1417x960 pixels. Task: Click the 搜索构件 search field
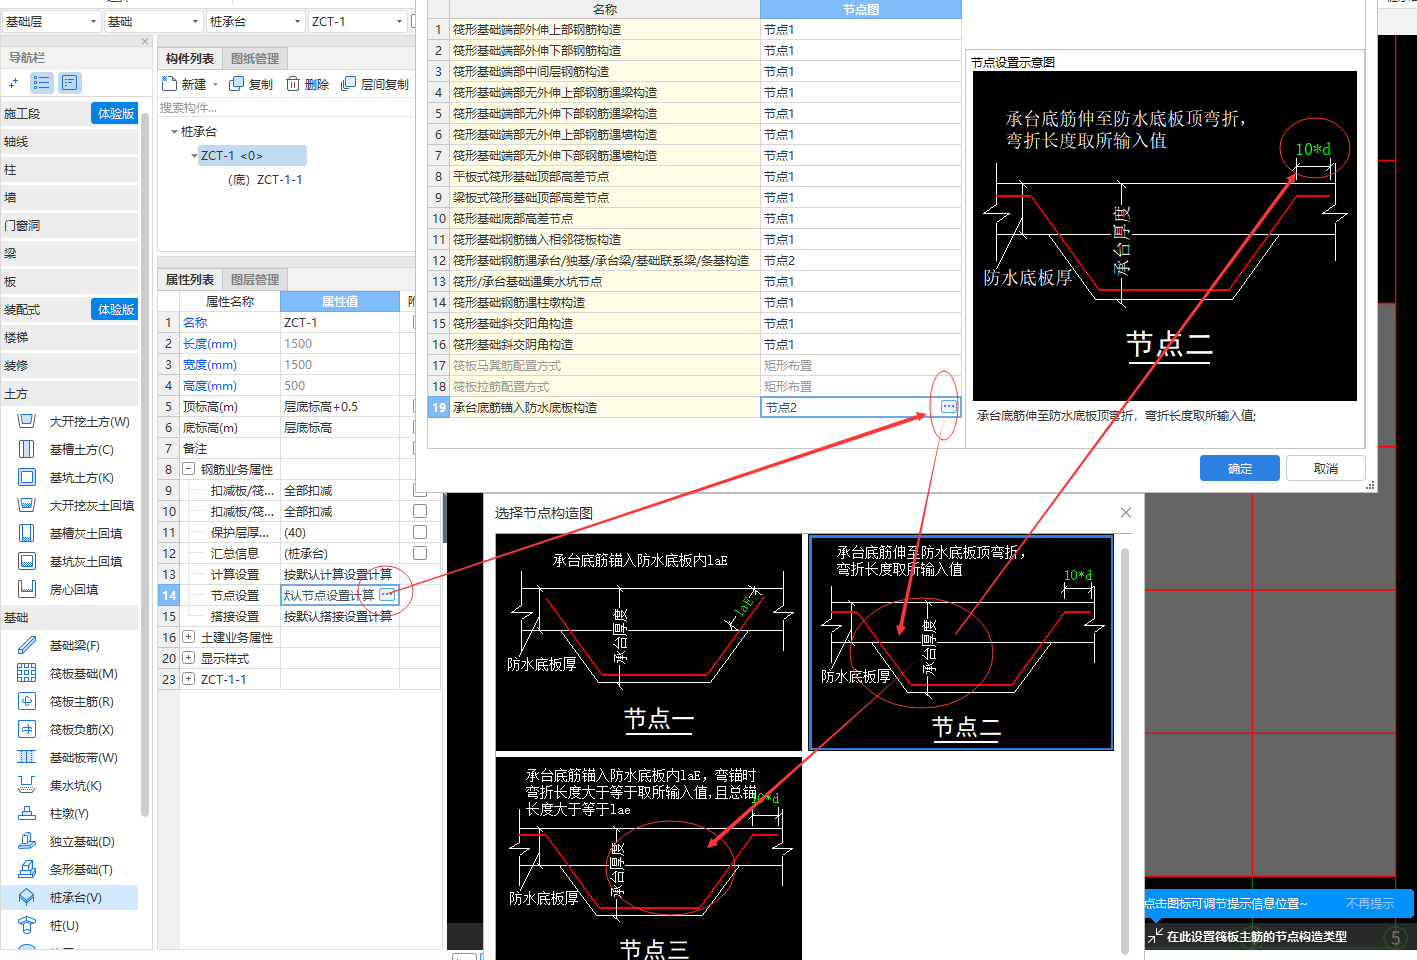click(286, 107)
